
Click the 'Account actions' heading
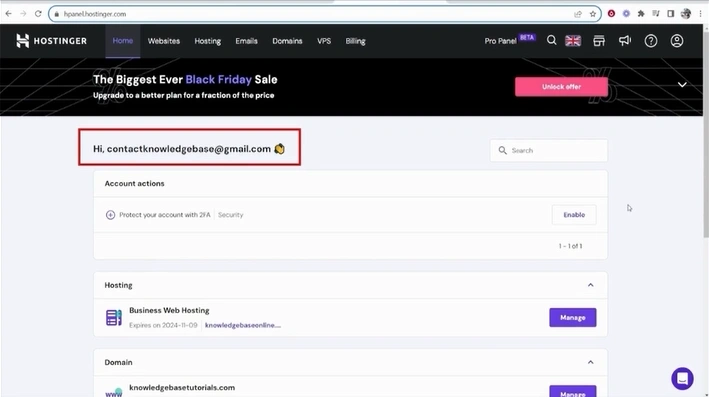tap(134, 184)
